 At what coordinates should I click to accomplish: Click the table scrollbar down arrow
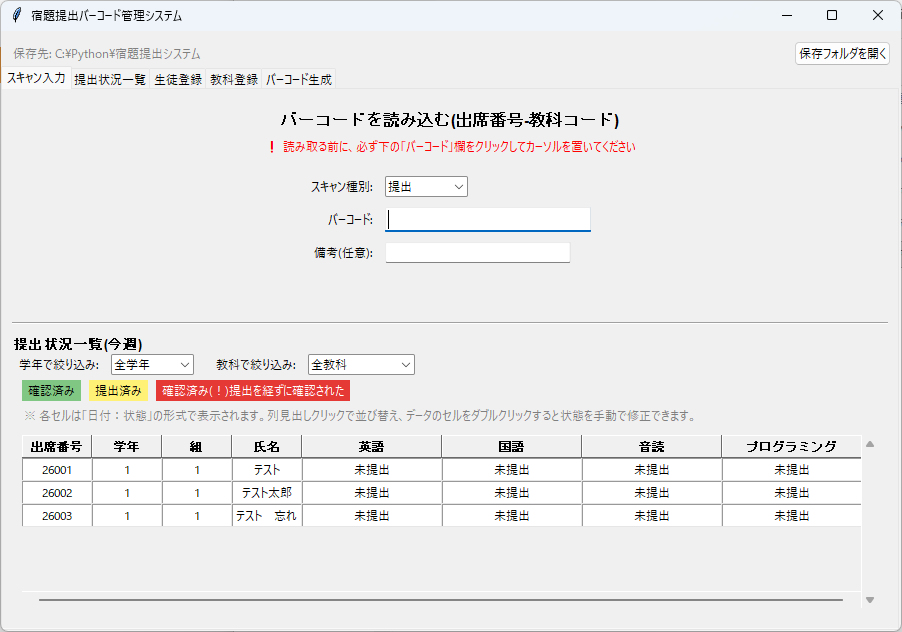[x=870, y=600]
